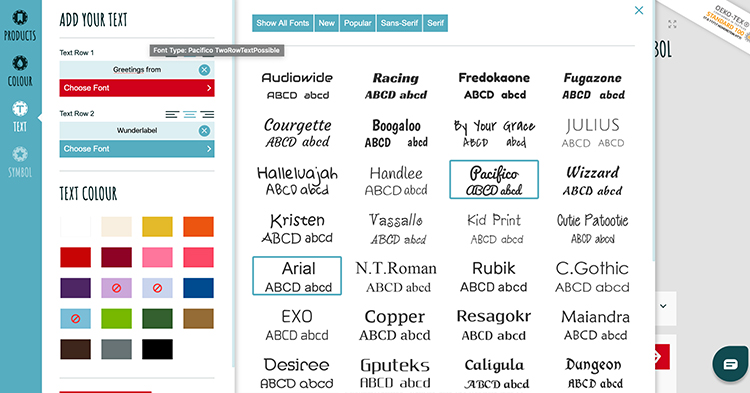Show All Fonts filter tab
Screen dimensions: 750x393
[283, 23]
